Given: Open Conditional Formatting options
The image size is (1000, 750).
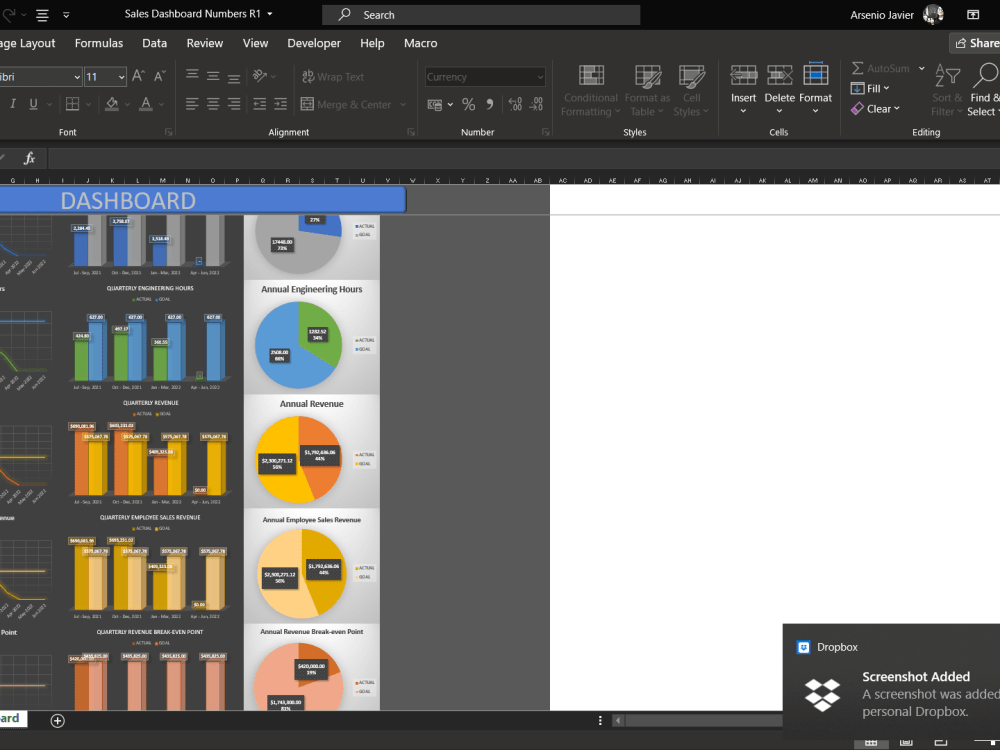Looking at the screenshot, I should 590,92.
